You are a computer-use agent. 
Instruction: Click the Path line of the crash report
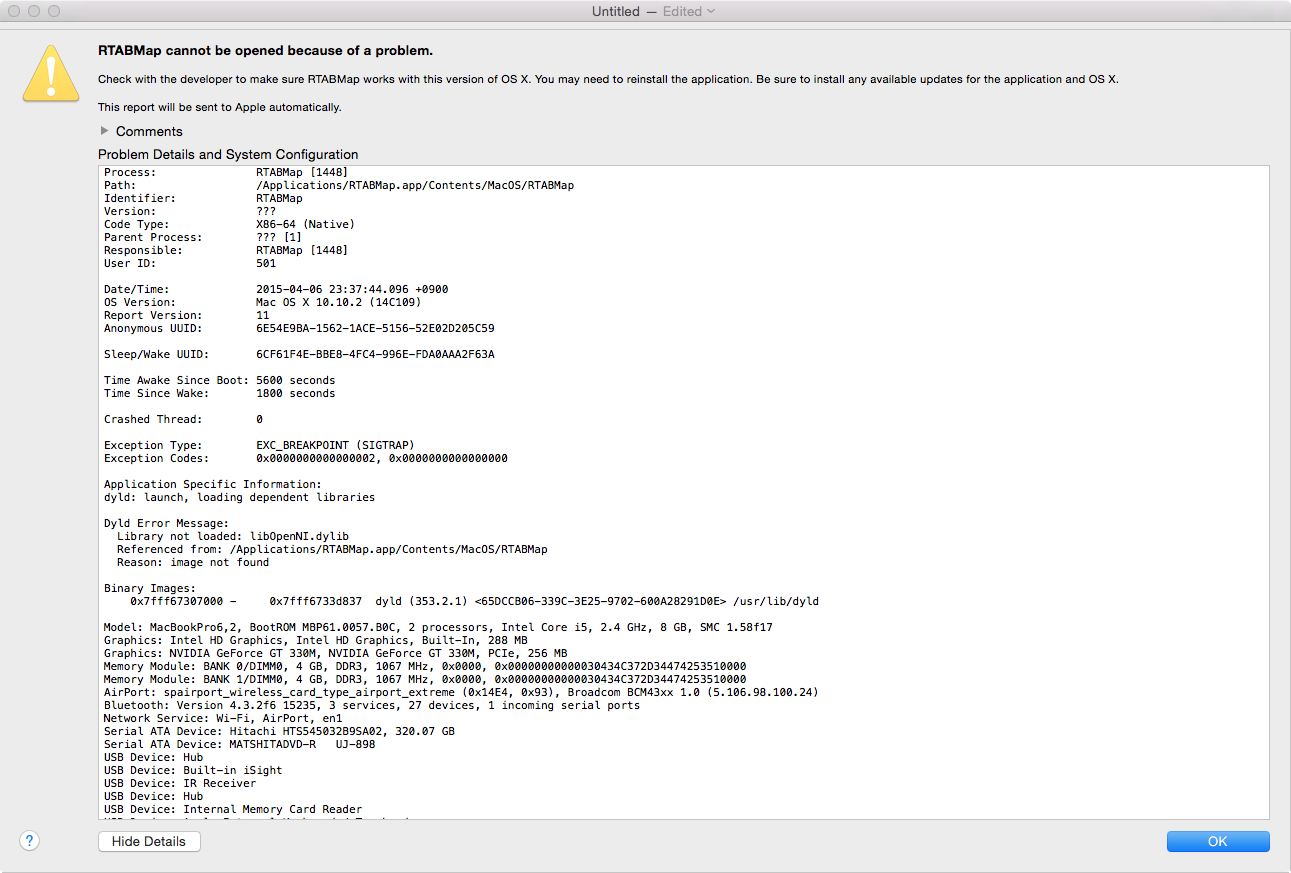click(x=339, y=186)
